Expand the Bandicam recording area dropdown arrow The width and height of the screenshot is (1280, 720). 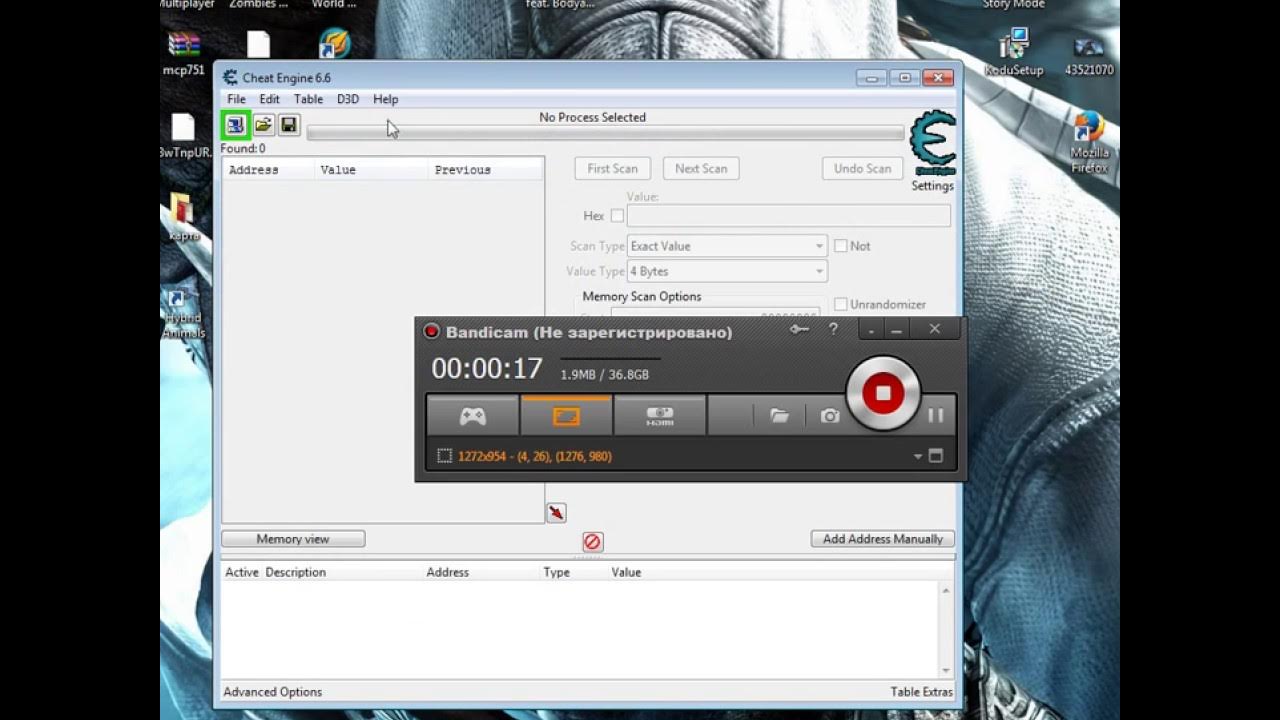pyautogui.click(x=918, y=457)
